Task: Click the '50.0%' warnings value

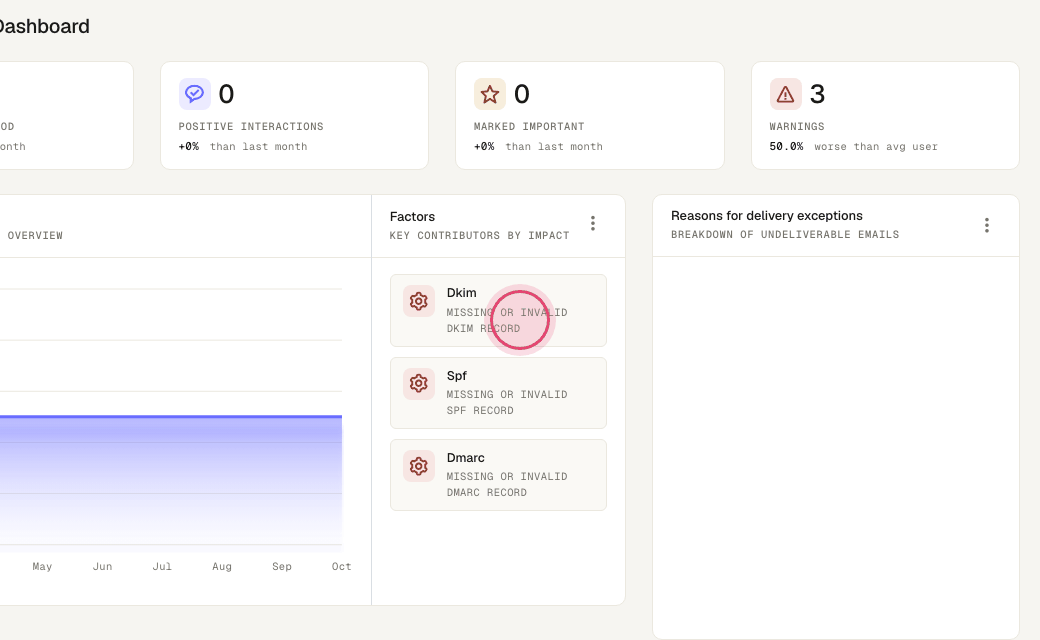Action: (x=786, y=147)
